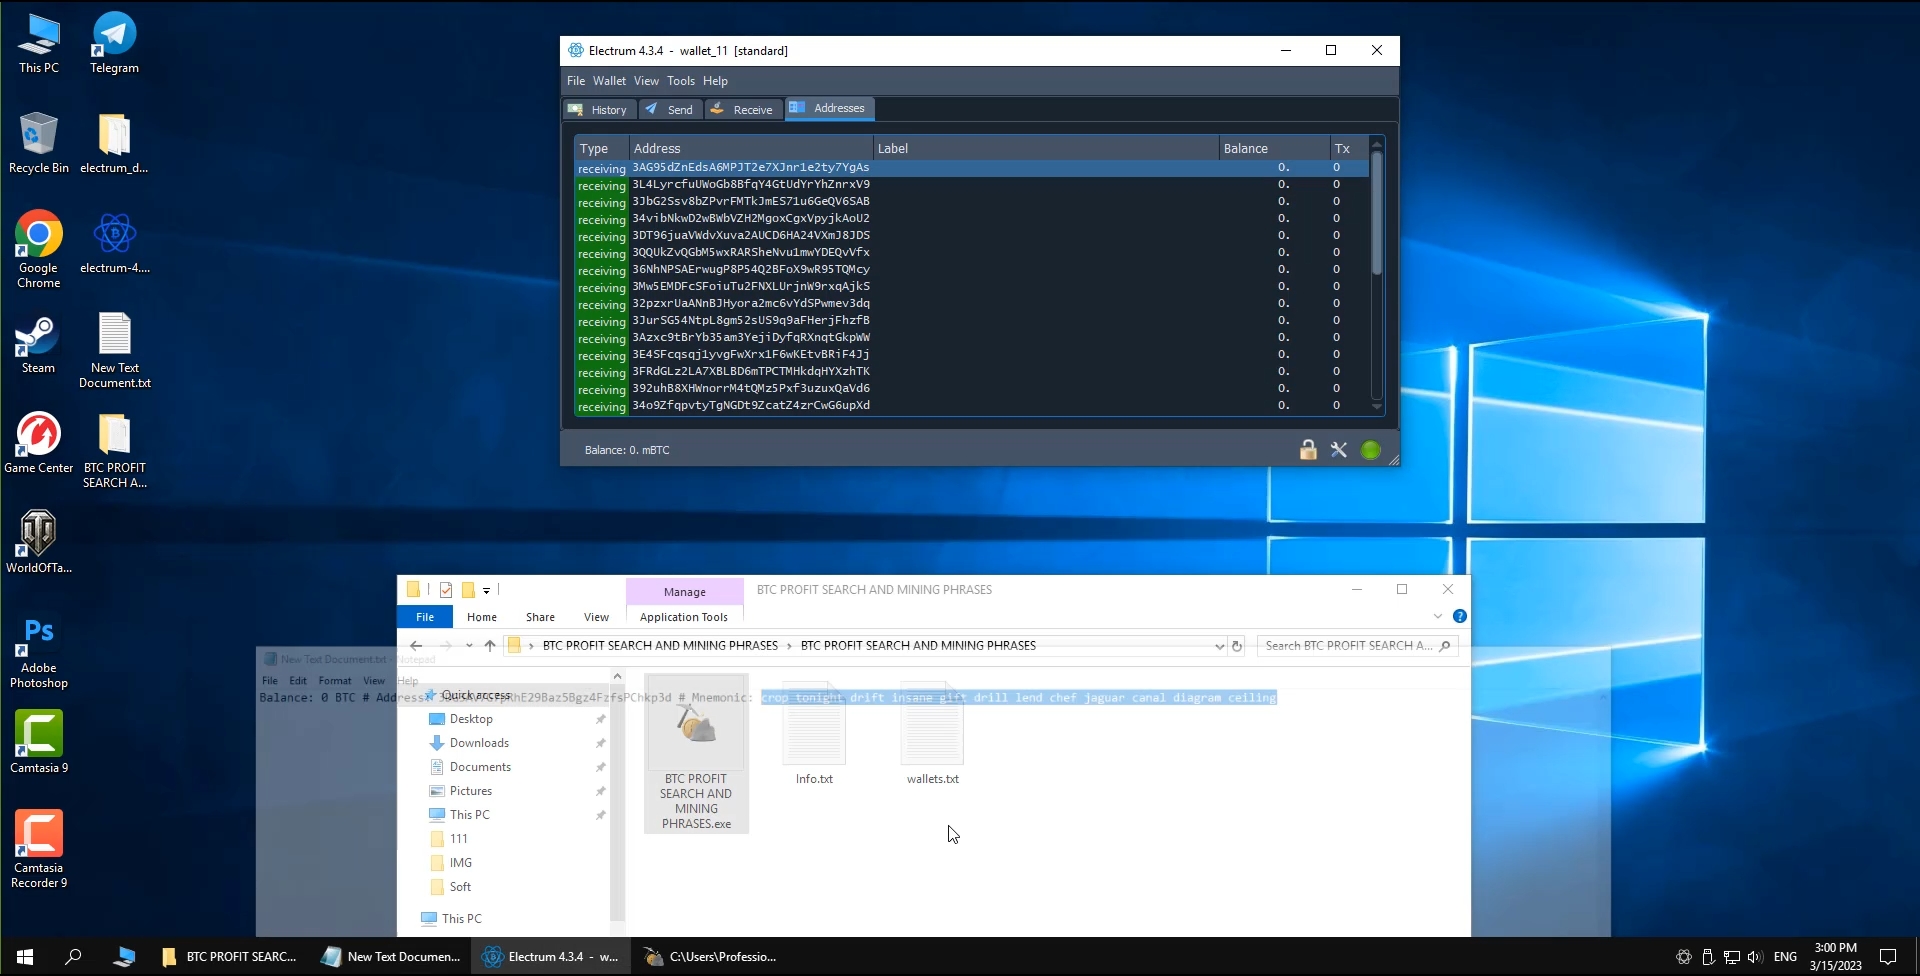Image resolution: width=1920 pixels, height=976 pixels.
Task: Go back in File Explorer
Action: click(417, 646)
